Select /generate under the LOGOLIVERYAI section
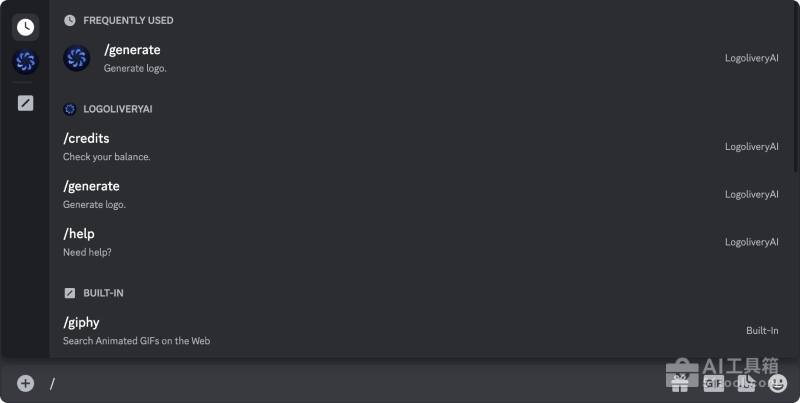Viewport: 800px width, 403px height. point(422,194)
